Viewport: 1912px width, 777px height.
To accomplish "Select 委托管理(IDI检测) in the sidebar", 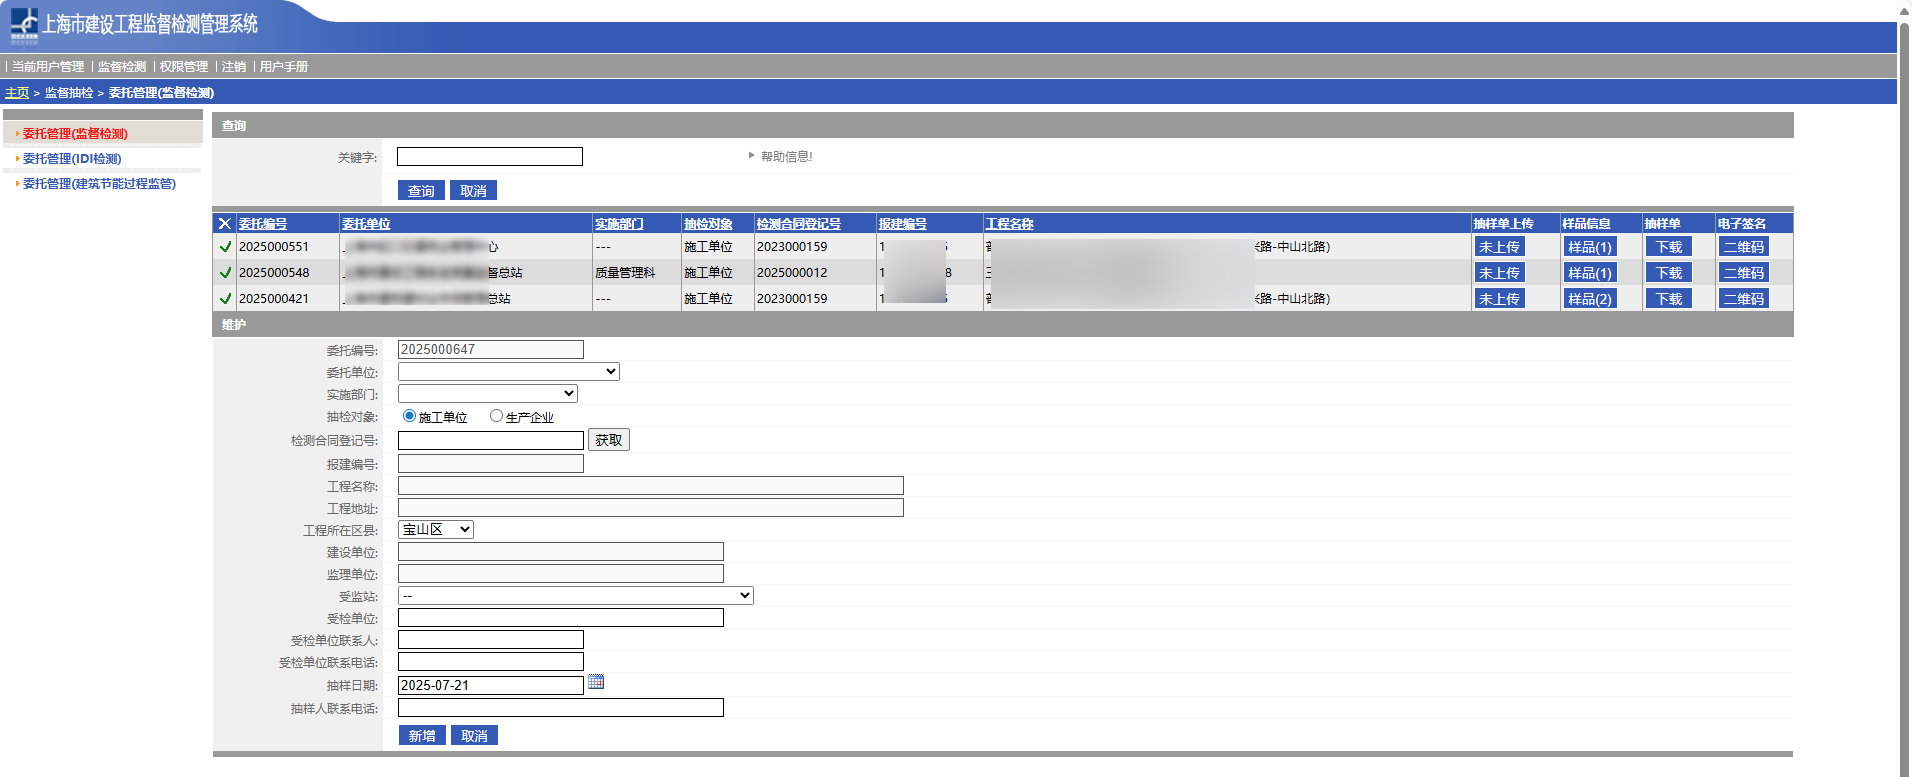I will pos(72,159).
